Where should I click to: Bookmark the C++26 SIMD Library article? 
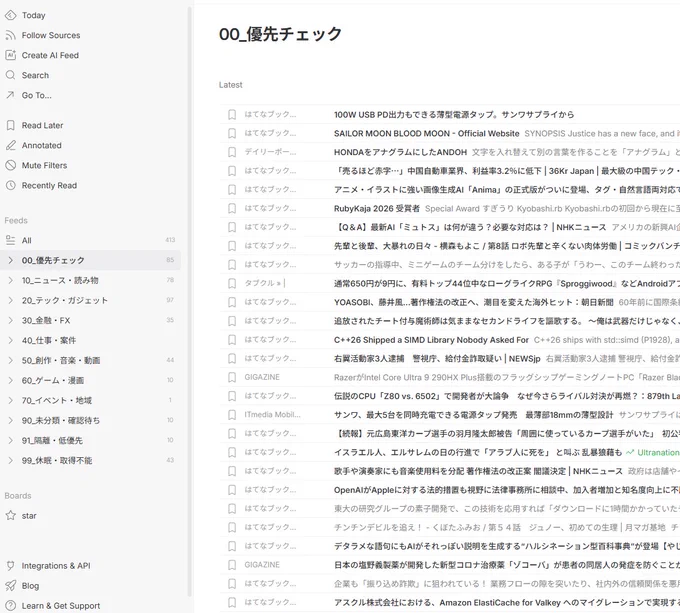232,340
